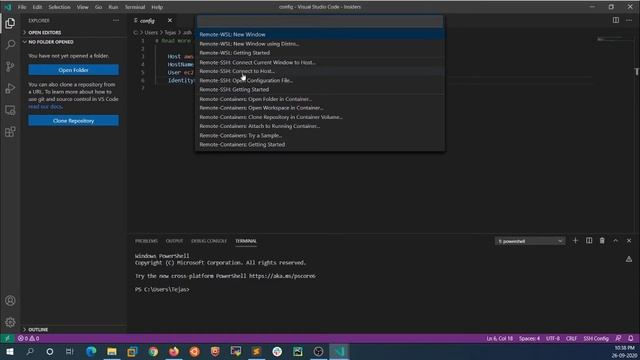The width and height of the screenshot is (640, 360).
Task: Open the Help menu
Action: coord(157,7)
